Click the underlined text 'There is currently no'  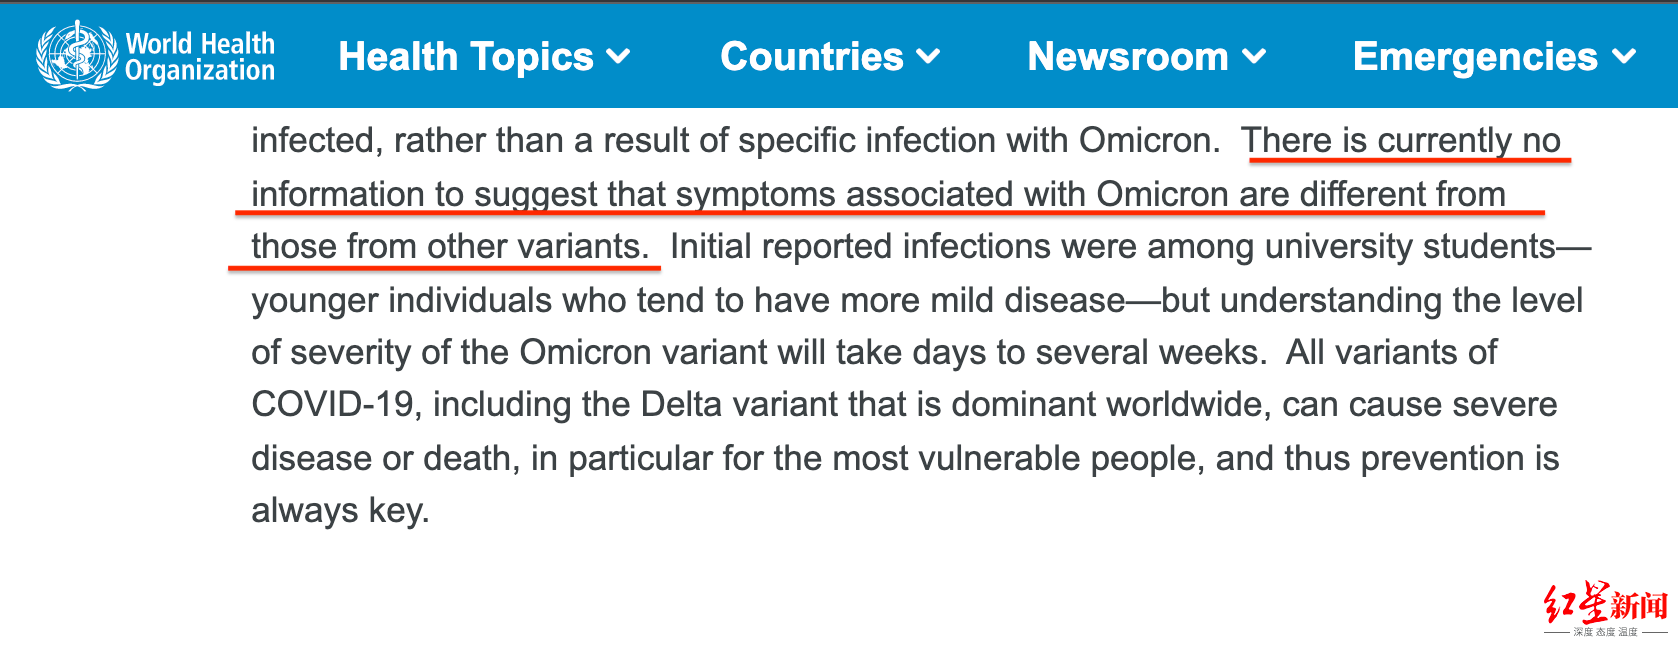tap(1400, 141)
